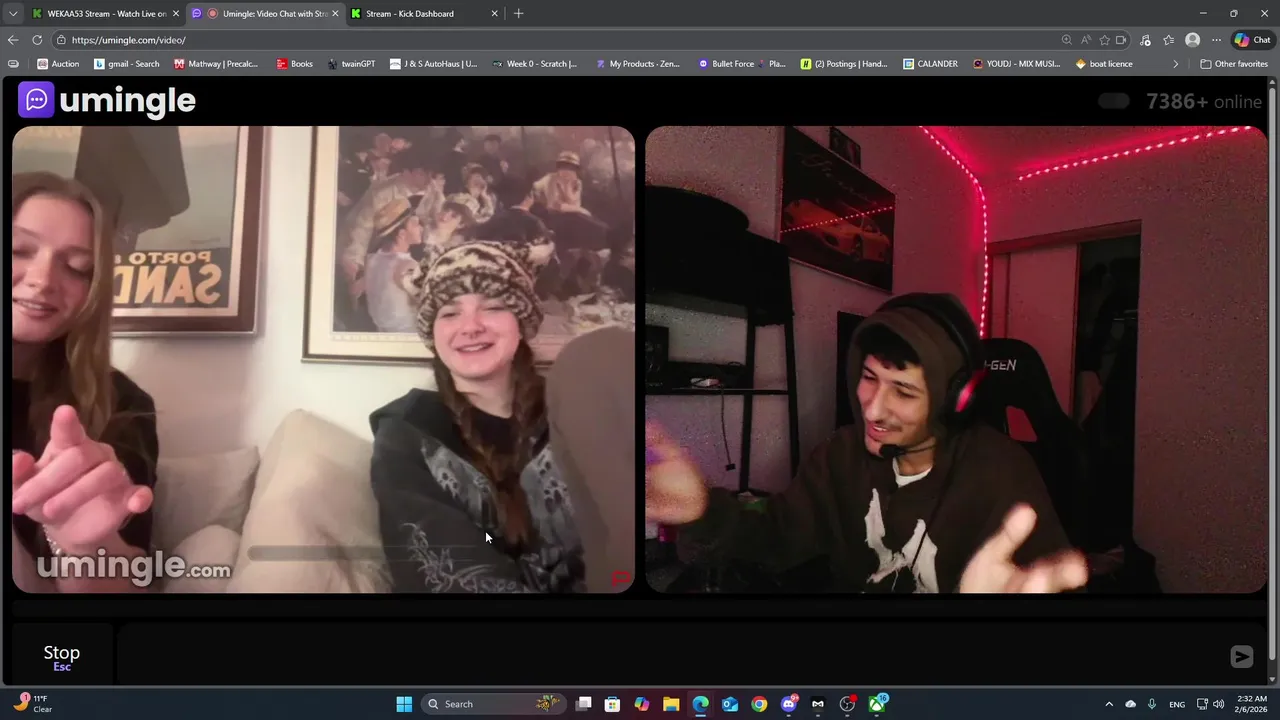Open browser profile avatar

coord(1192,40)
